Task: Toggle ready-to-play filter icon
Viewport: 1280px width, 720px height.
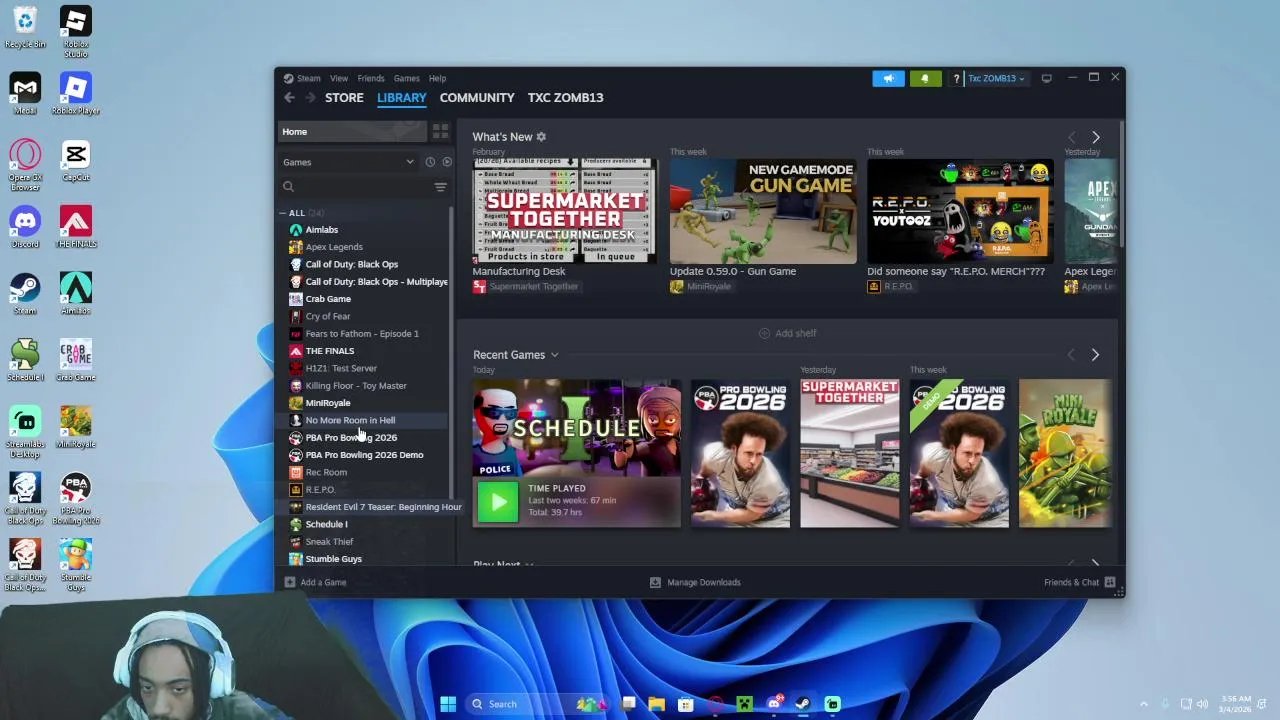Action: 447,162
